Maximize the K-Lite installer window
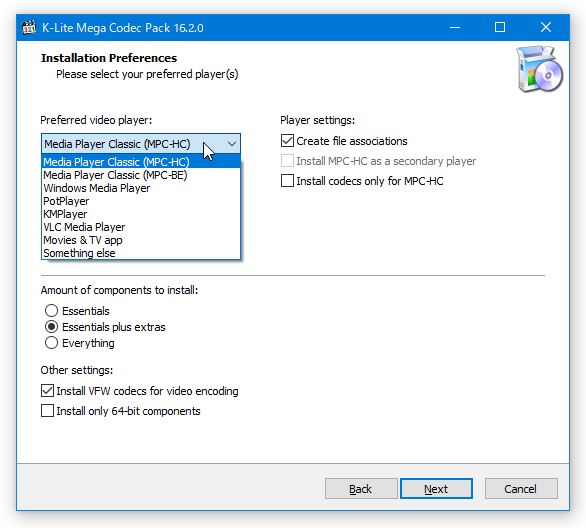Screen dimensions: 586x528 [500, 28]
